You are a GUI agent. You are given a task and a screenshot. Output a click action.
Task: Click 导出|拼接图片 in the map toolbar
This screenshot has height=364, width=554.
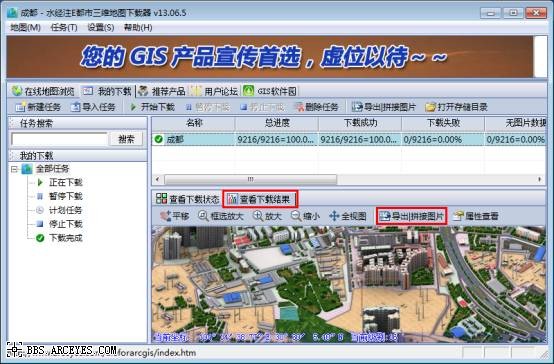(412, 216)
